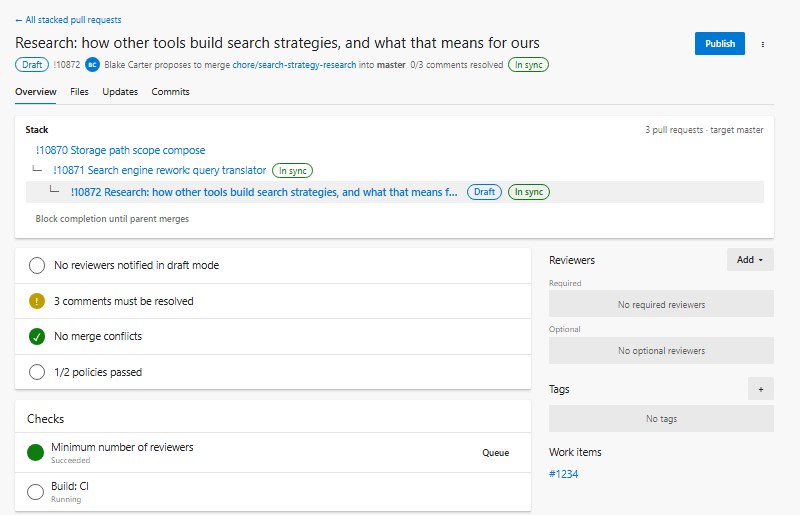Click the master target branch name

tap(391, 65)
